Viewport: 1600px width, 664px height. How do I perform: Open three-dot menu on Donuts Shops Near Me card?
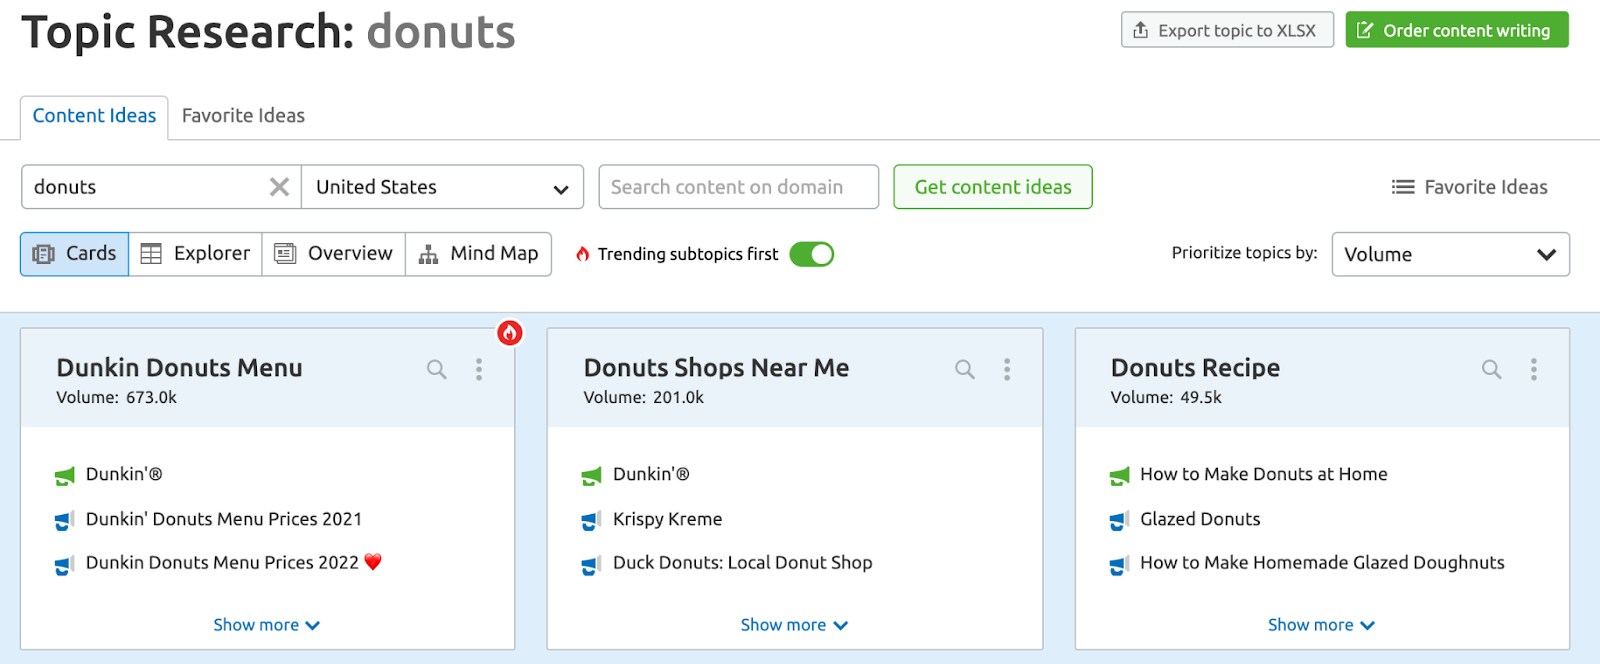pyautogui.click(x=1007, y=370)
